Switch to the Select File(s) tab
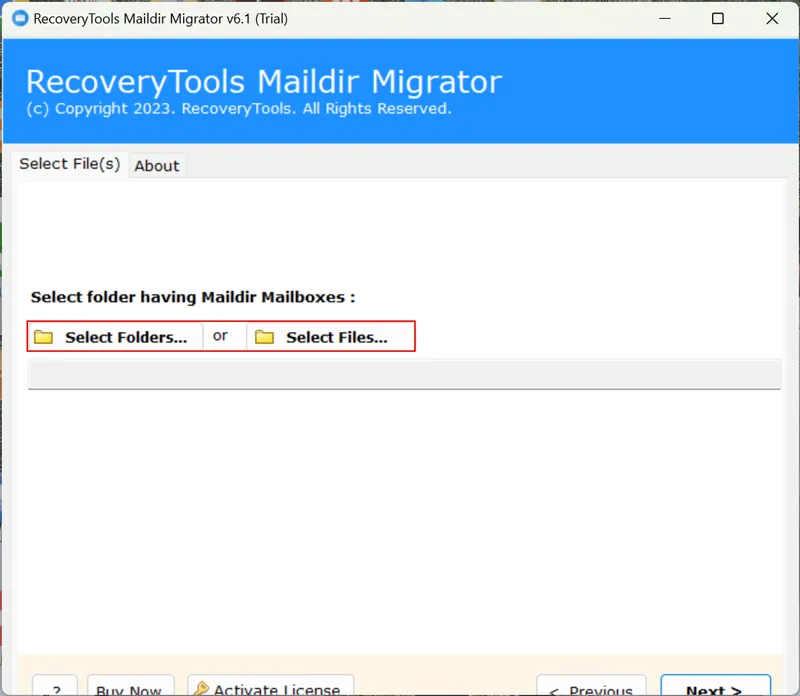 69,164
